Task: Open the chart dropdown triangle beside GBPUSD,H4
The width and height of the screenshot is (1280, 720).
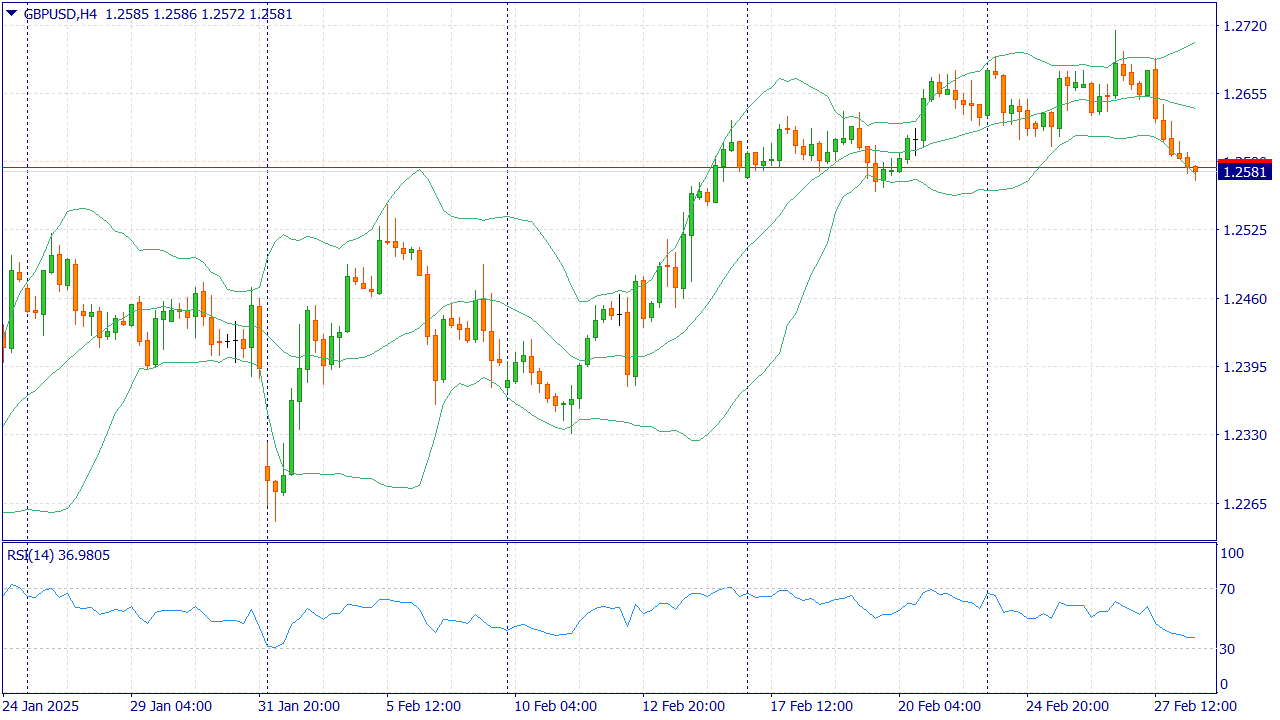Action: [11, 14]
